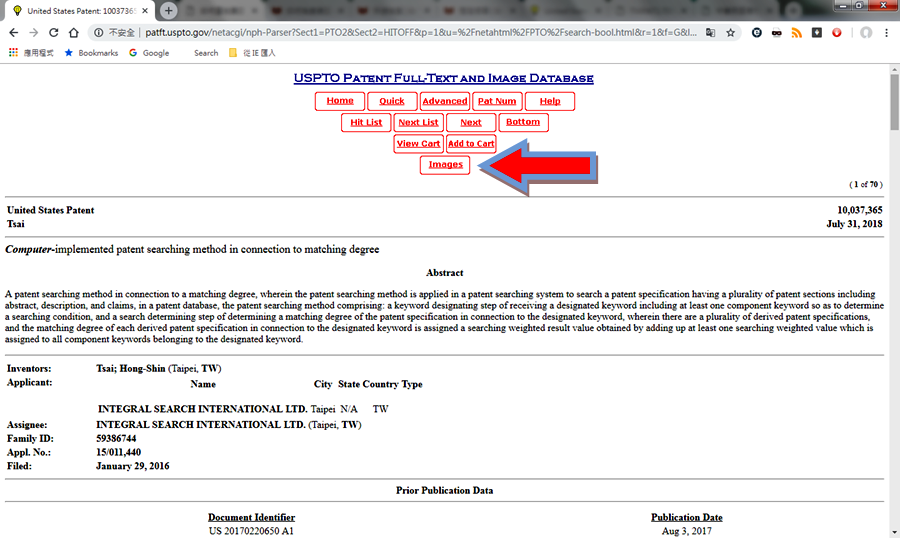This screenshot has width=900, height=538.
Task: Close the United States Patent tab
Action: 145,10
